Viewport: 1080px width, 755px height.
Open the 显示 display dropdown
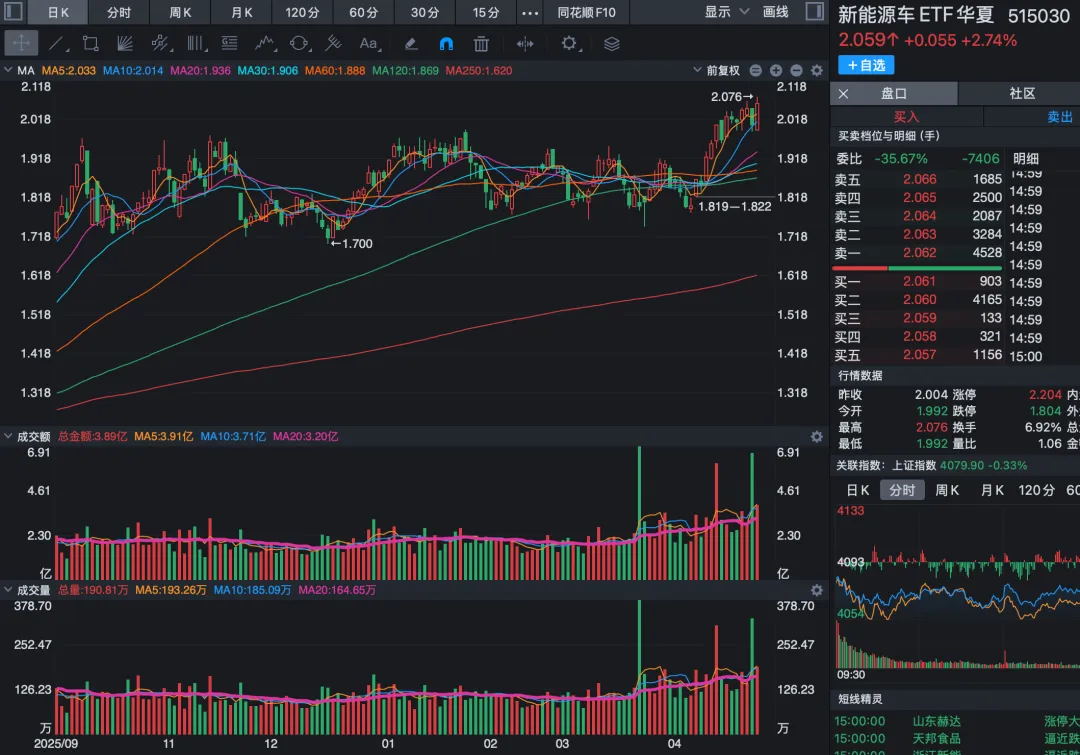click(726, 12)
